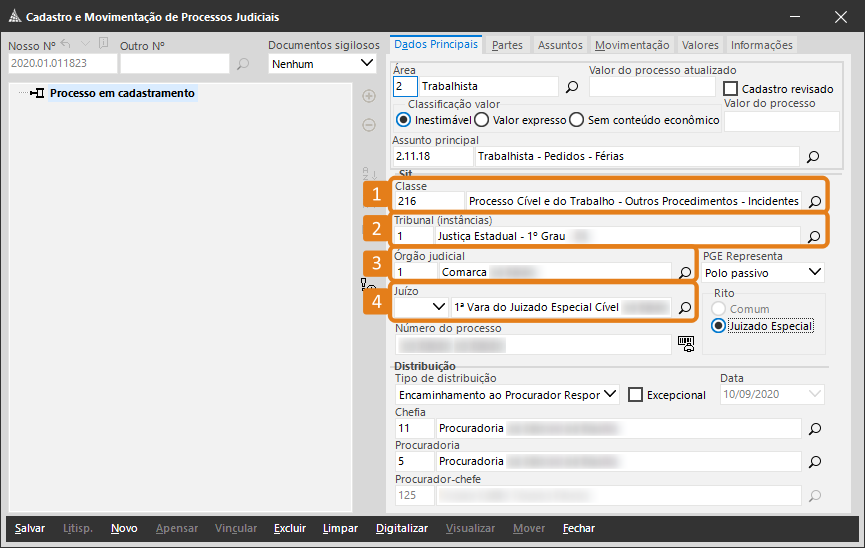The image size is (865, 548).
Task: Check the Excepcional checkbox
Action: pos(635,395)
